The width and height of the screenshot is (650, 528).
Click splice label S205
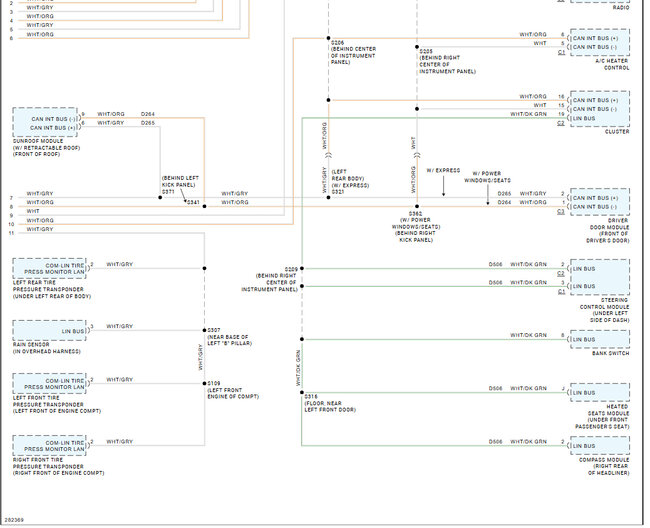(x=426, y=51)
